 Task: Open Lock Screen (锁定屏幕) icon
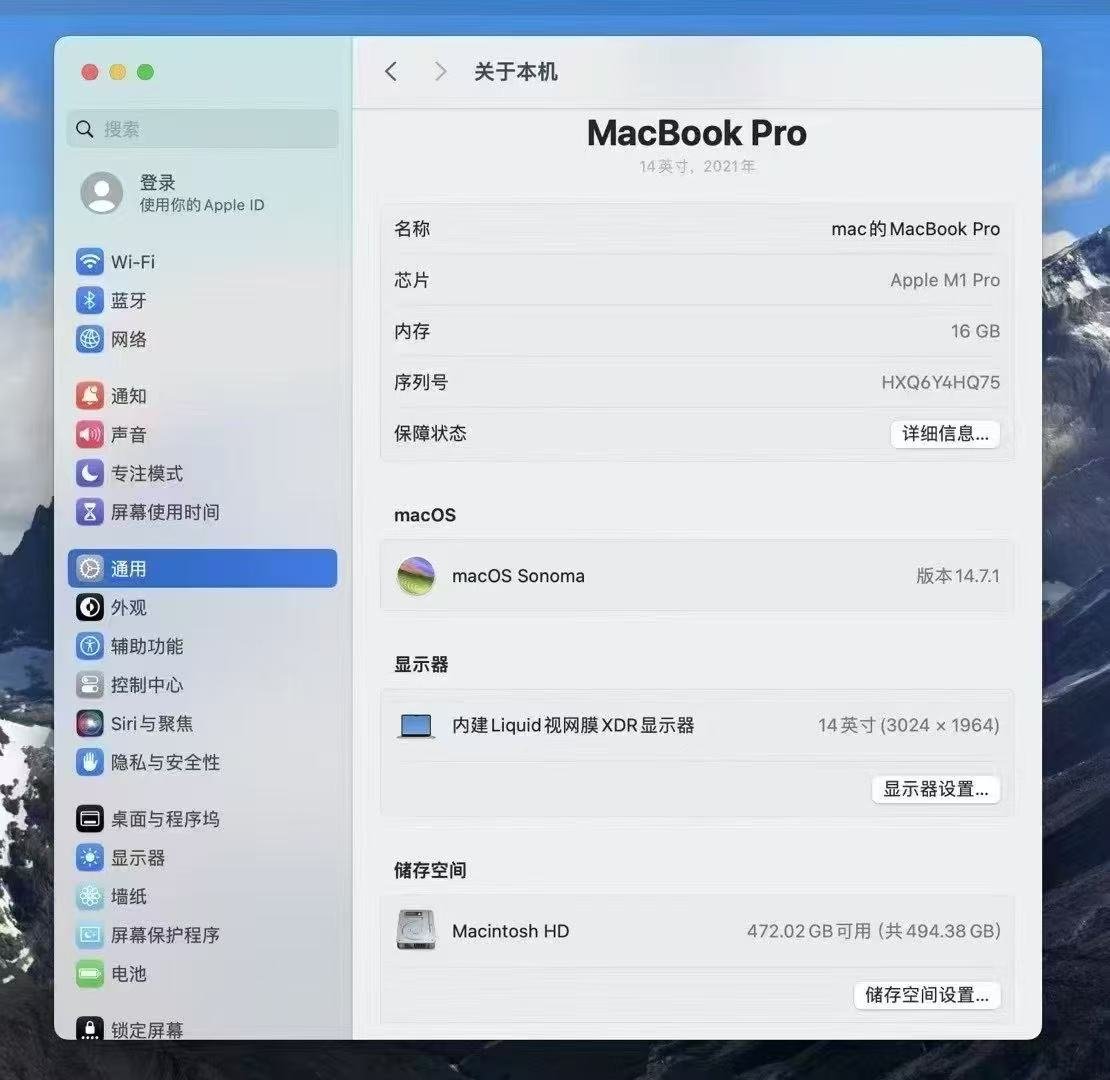(89, 1028)
